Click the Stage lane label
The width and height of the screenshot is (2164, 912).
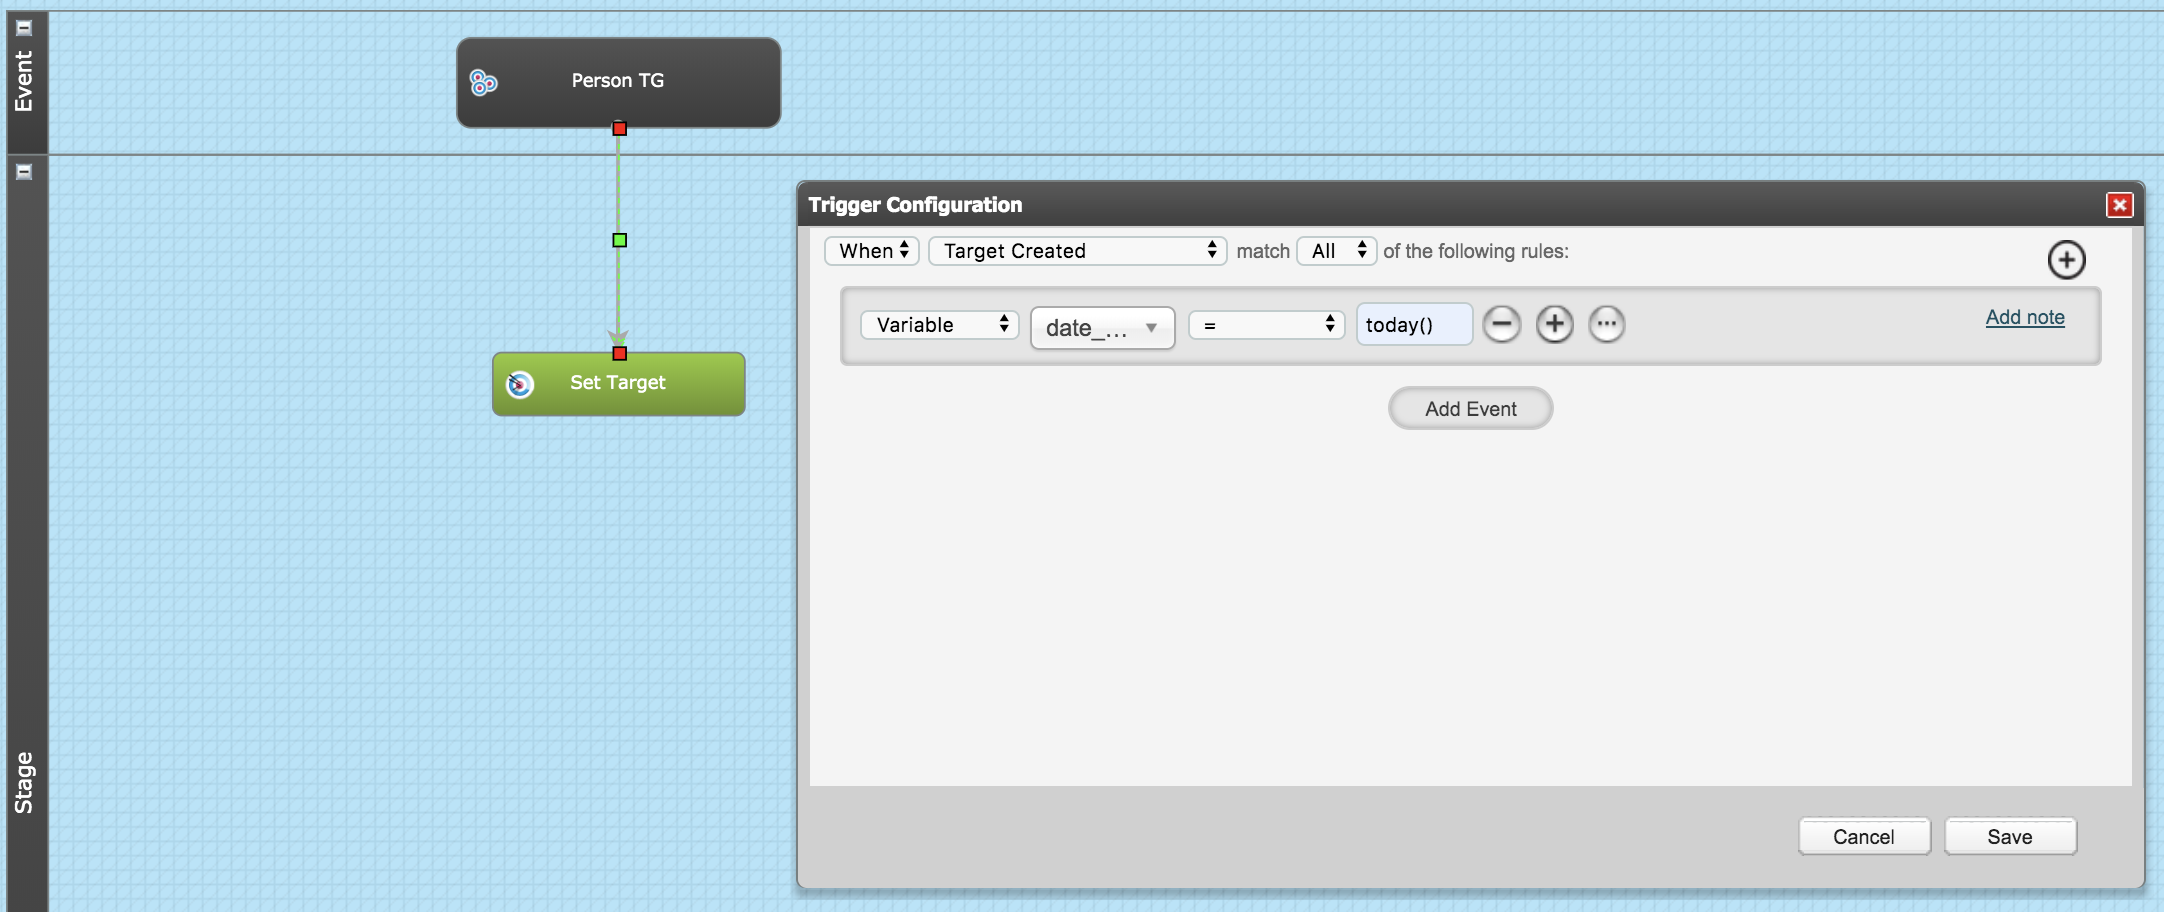coord(24,783)
